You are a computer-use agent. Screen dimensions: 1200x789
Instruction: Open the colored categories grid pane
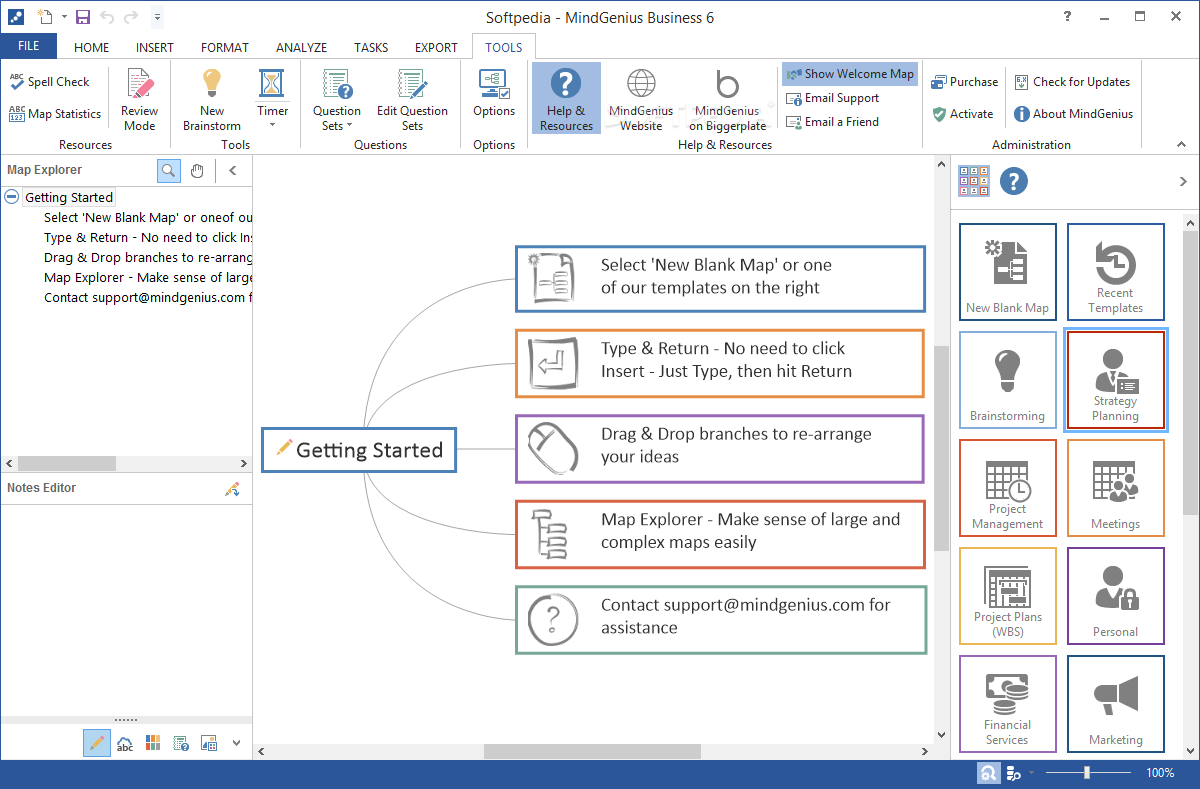(x=153, y=743)
